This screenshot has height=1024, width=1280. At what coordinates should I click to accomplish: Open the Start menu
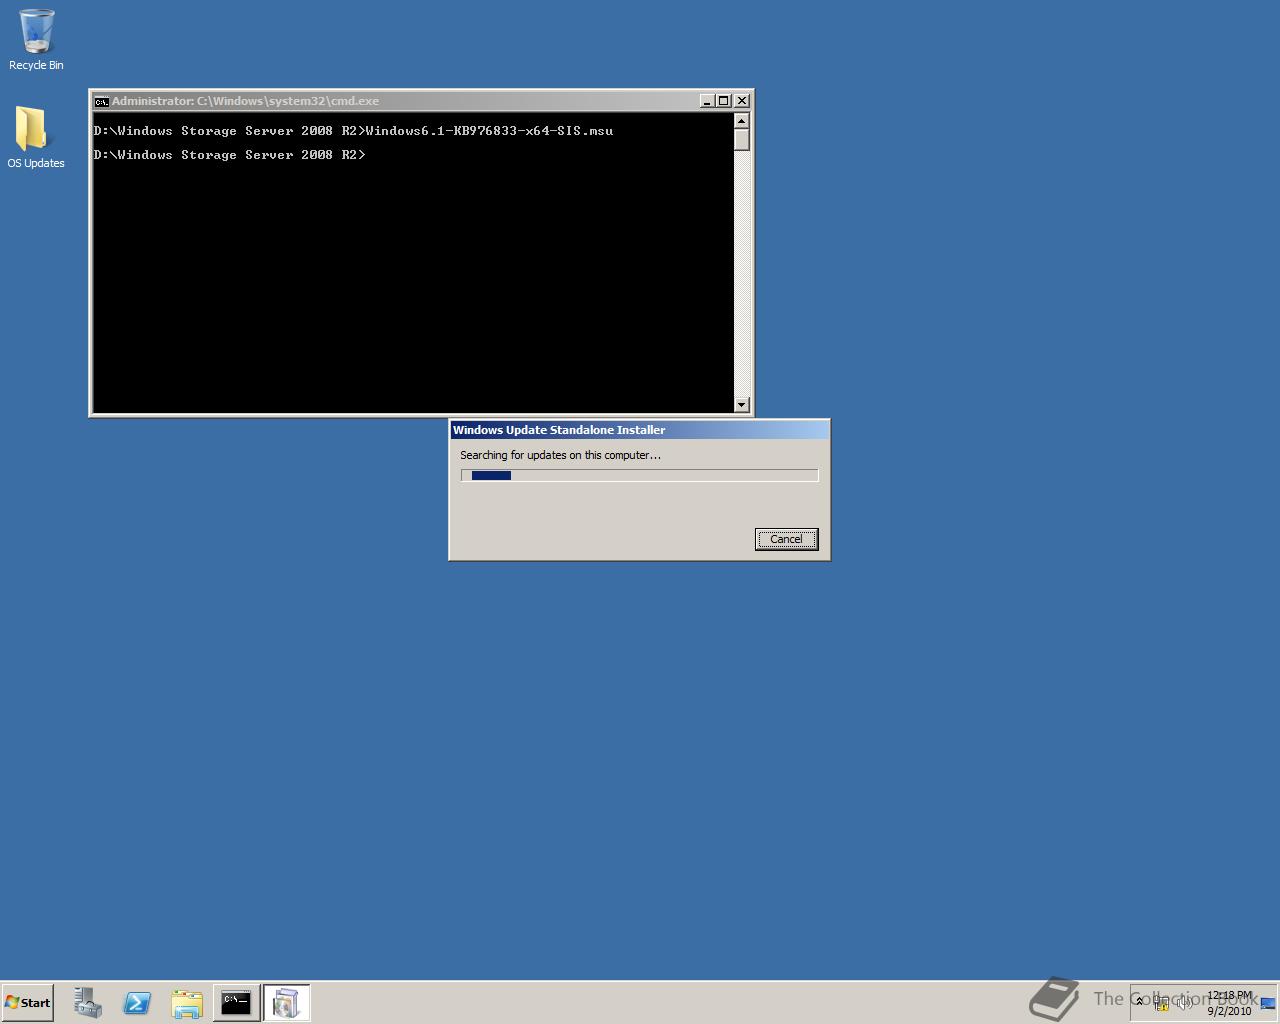pos(28,1002)
